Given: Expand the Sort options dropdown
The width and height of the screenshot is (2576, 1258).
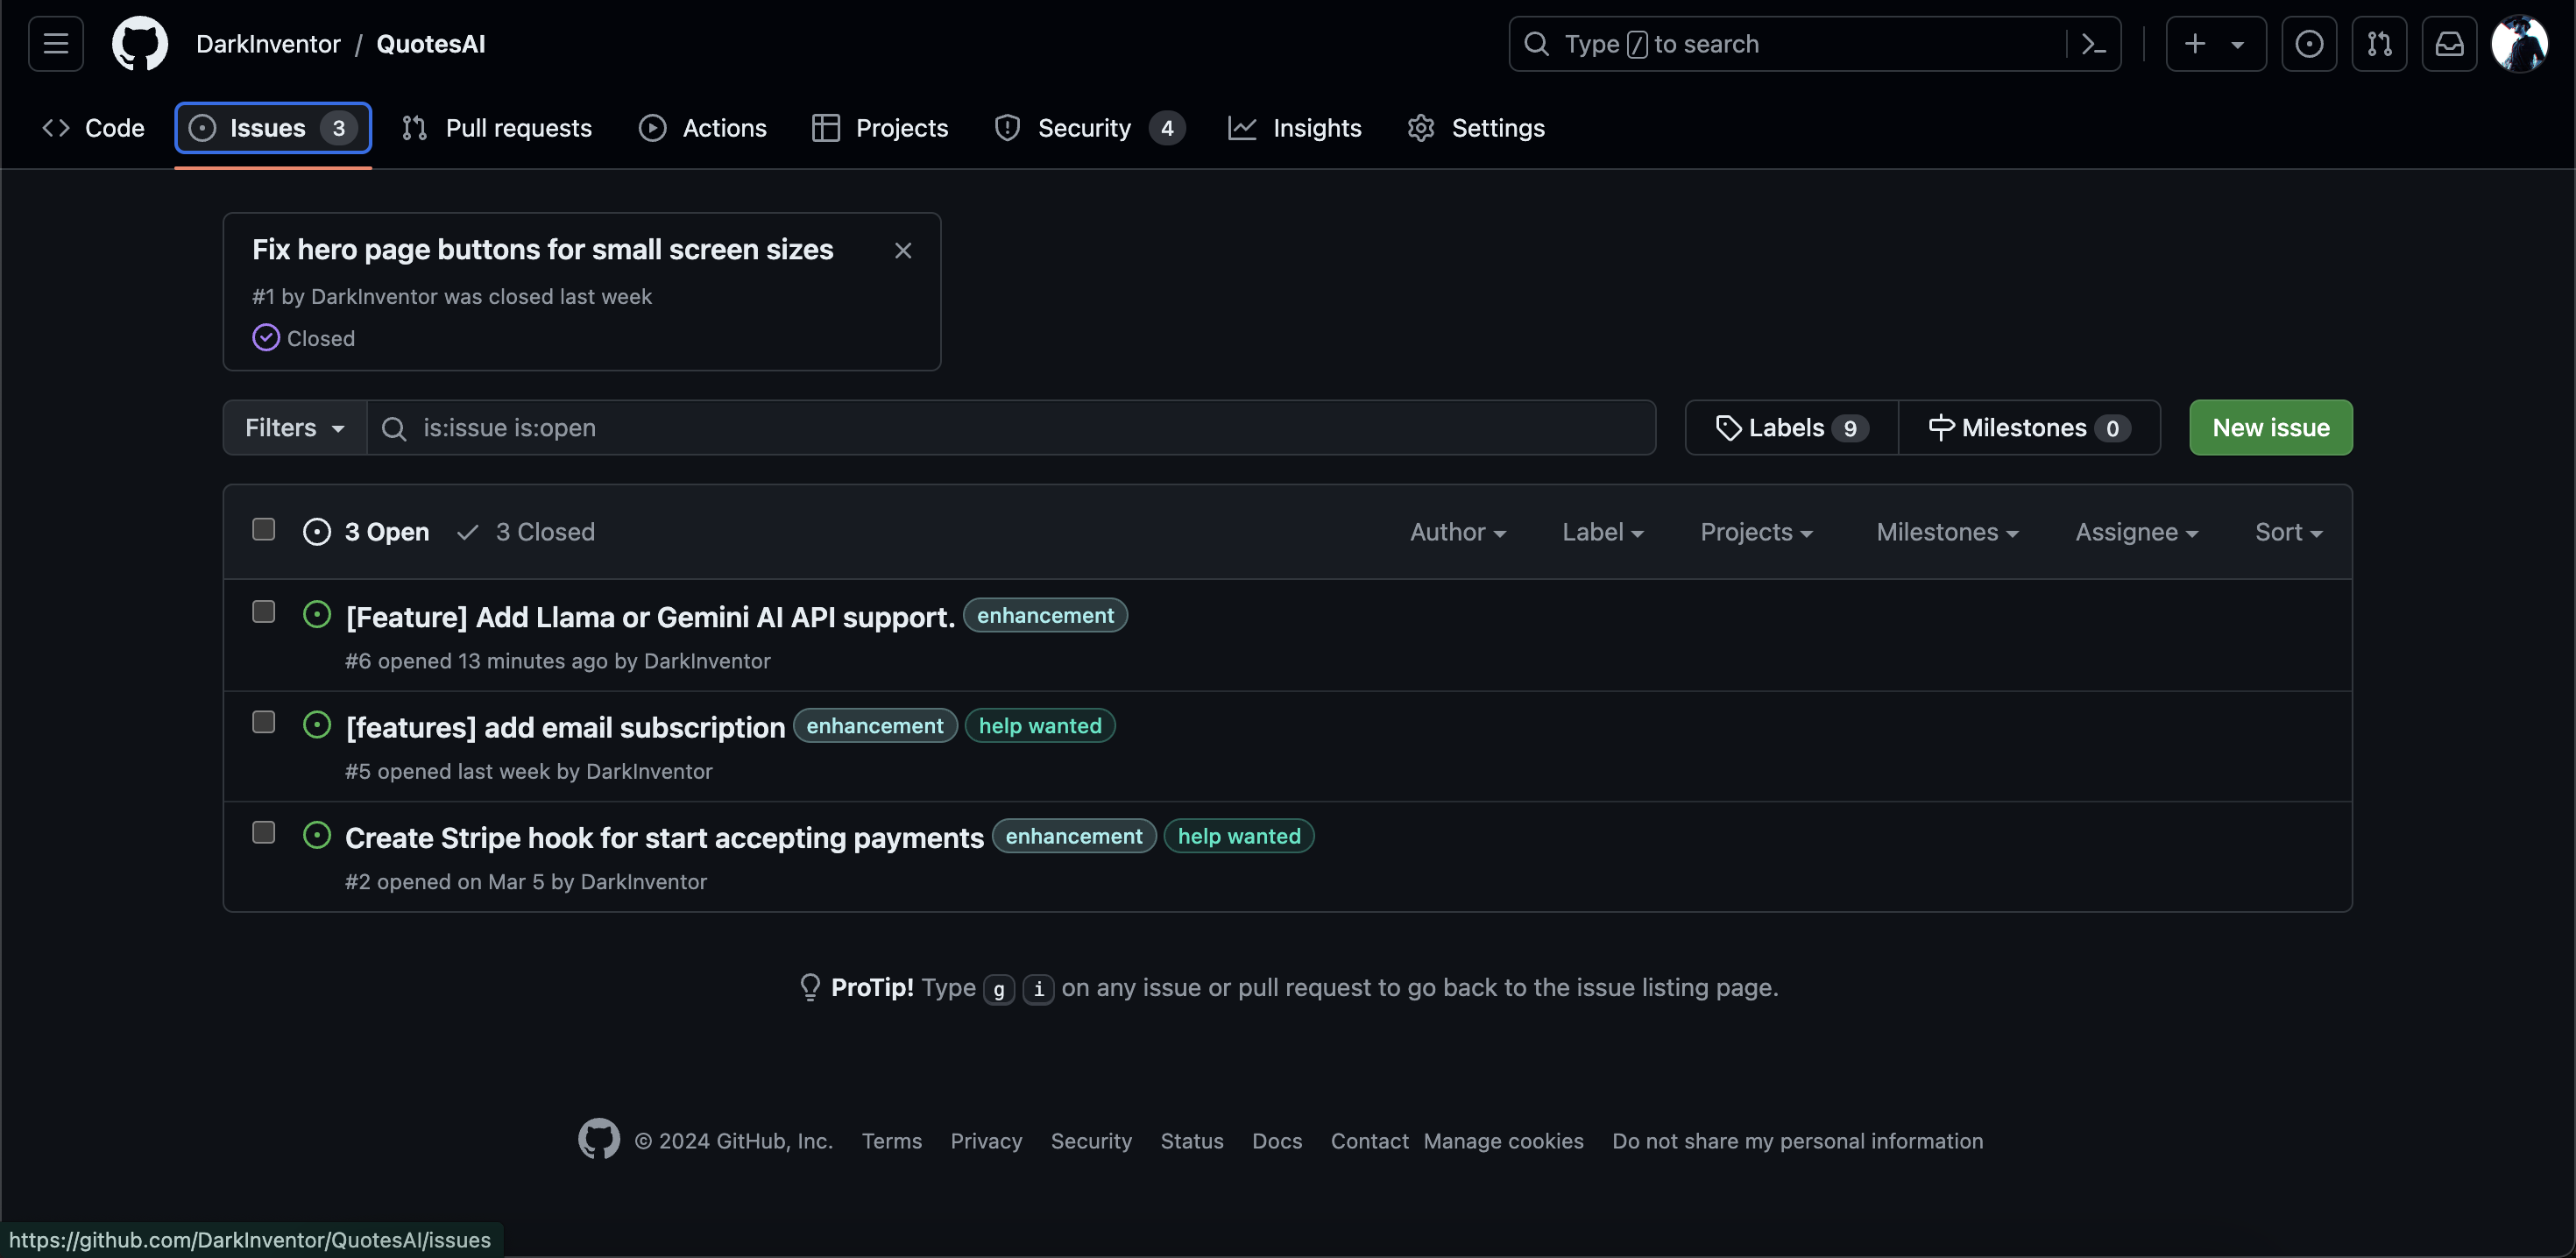Looking at the screenshot, I should click(x=2289, y=531).
